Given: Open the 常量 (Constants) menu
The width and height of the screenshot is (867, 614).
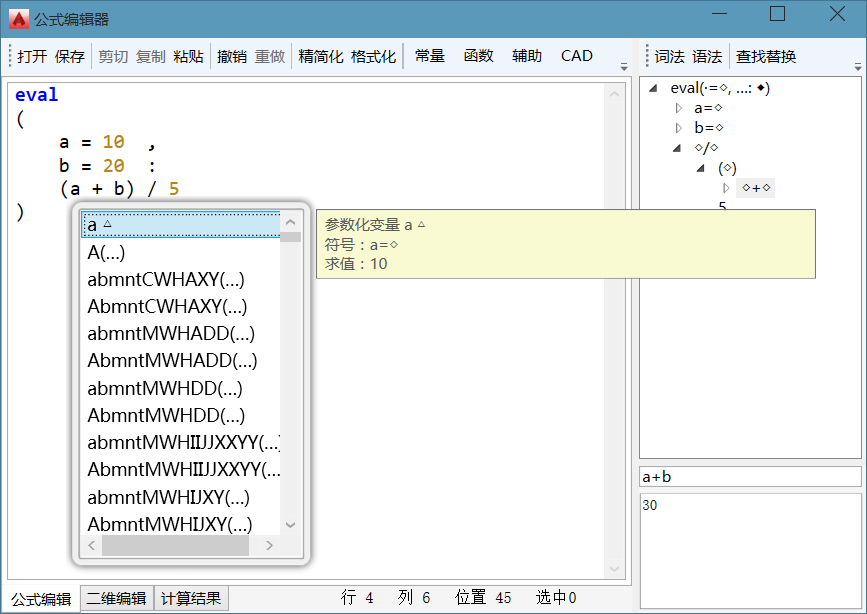Looking at the screenshot, I should pyautogui.click(x=430, y=56).
